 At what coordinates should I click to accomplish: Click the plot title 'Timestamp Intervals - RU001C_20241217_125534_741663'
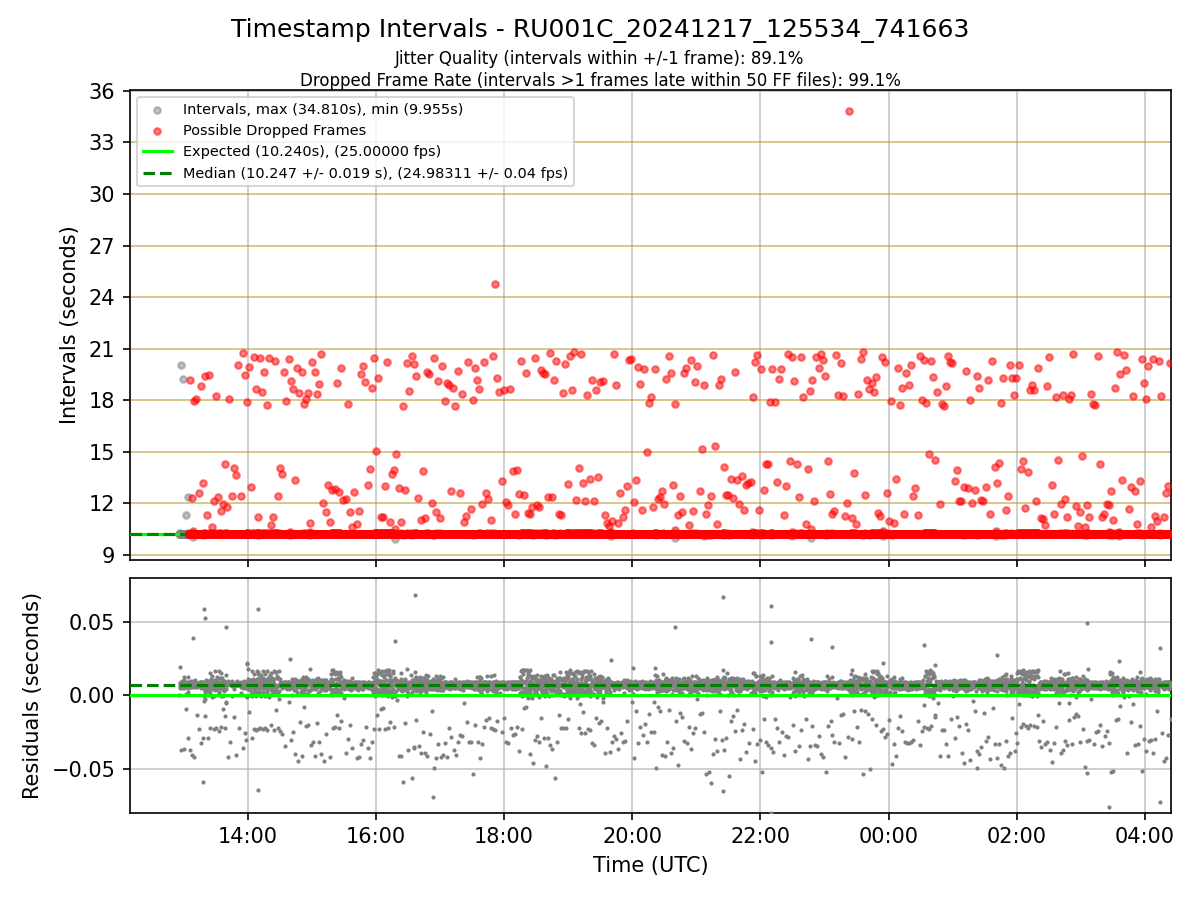[x=600, y=29]
